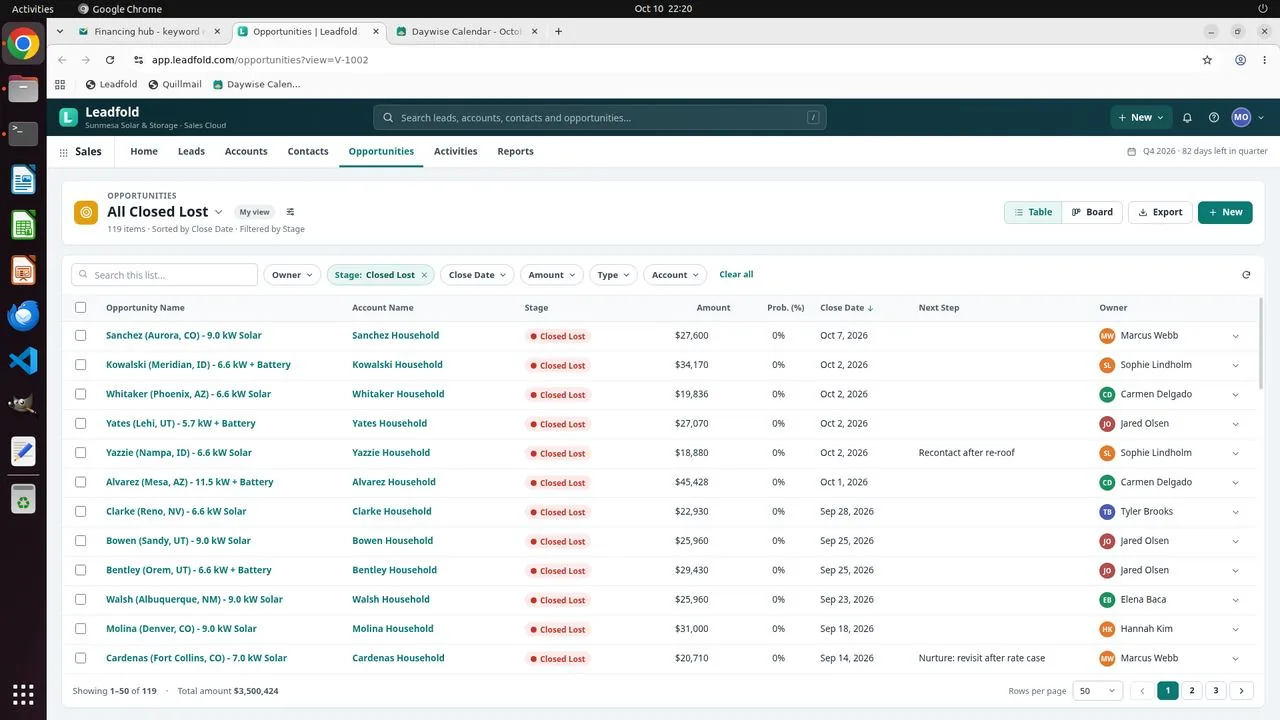Click Hannah Kim avatar in Molina row
This screenshot has height=720, width=1280.
click(1107, 629)
